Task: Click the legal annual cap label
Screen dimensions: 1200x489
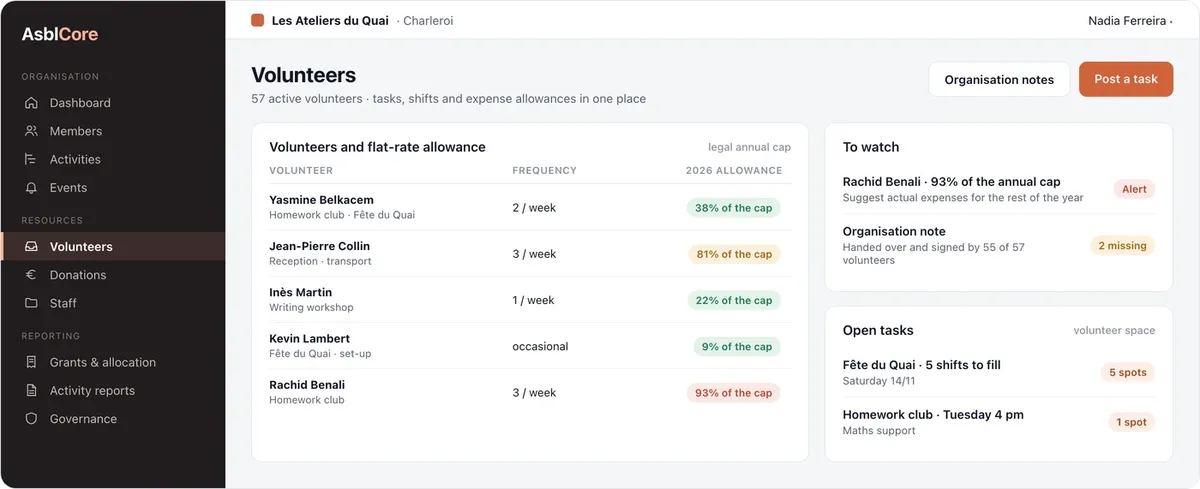Action: tap(749, 147)
